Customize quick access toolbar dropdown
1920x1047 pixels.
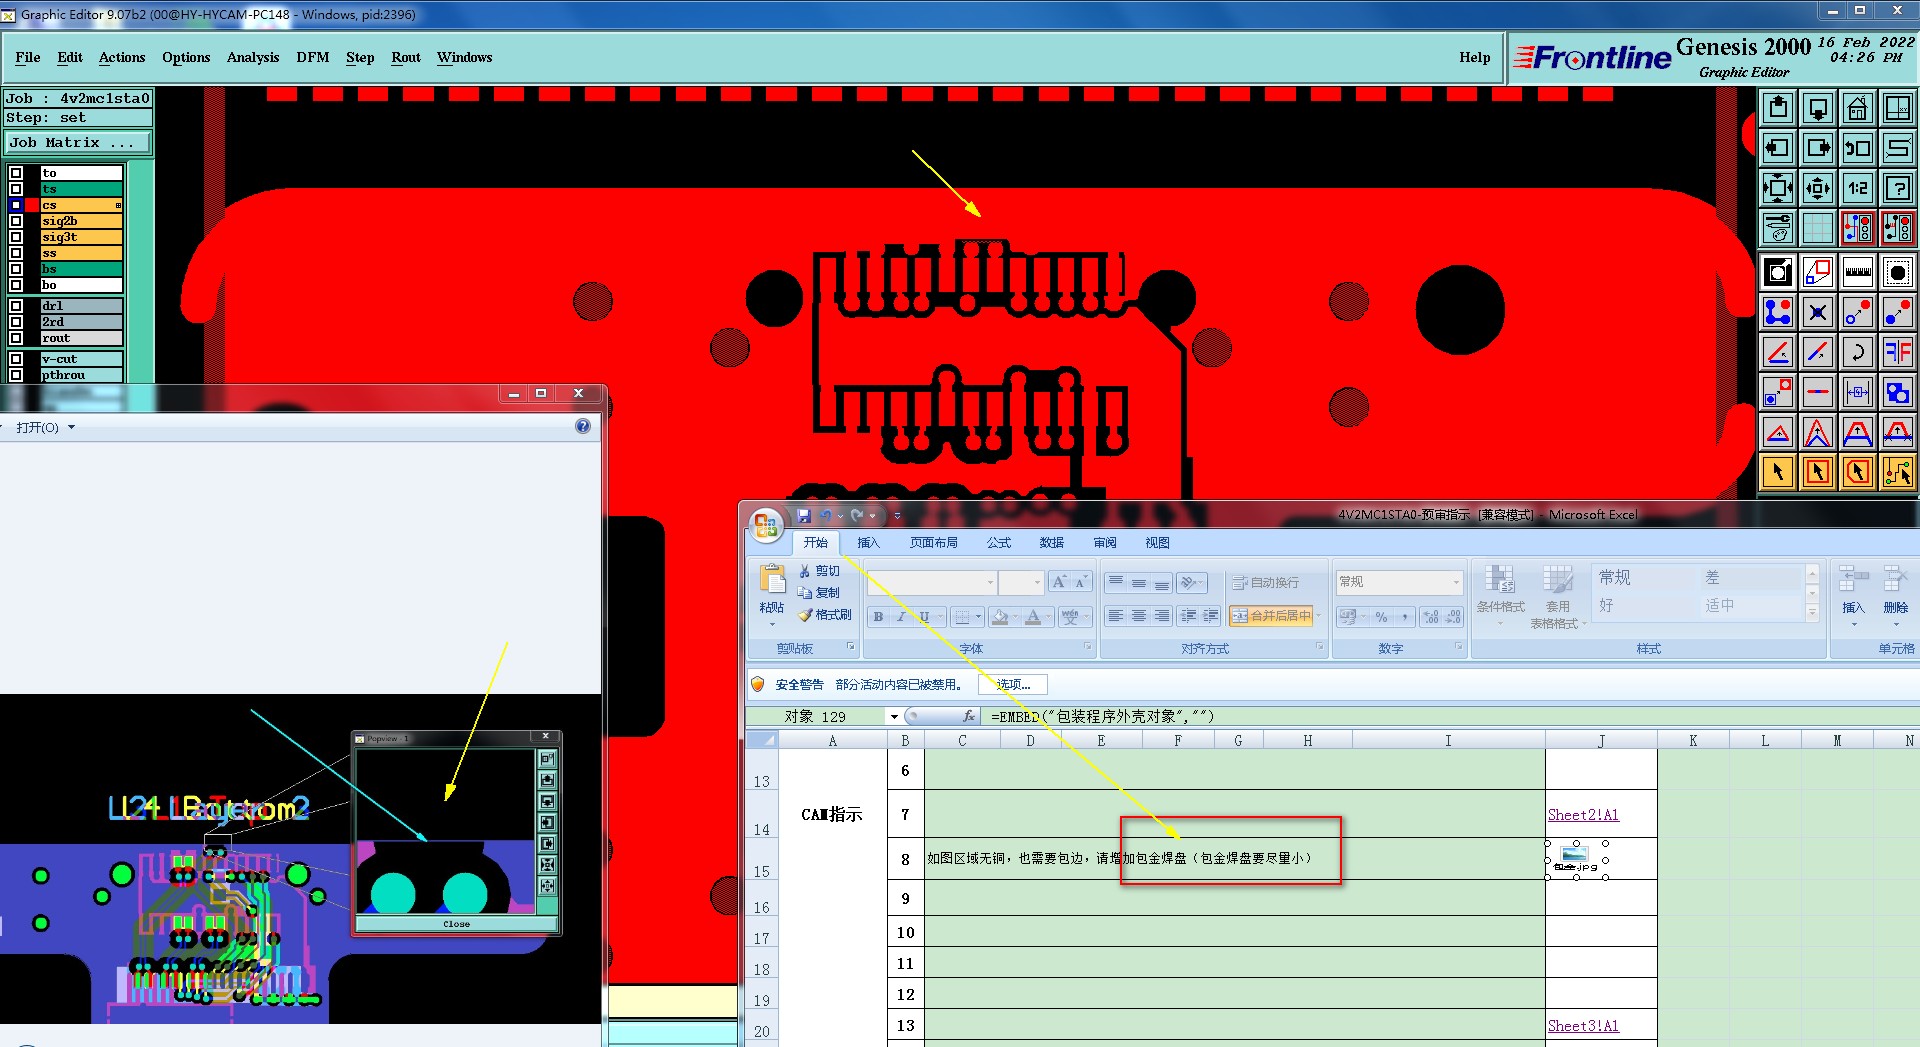click(897, 516)
